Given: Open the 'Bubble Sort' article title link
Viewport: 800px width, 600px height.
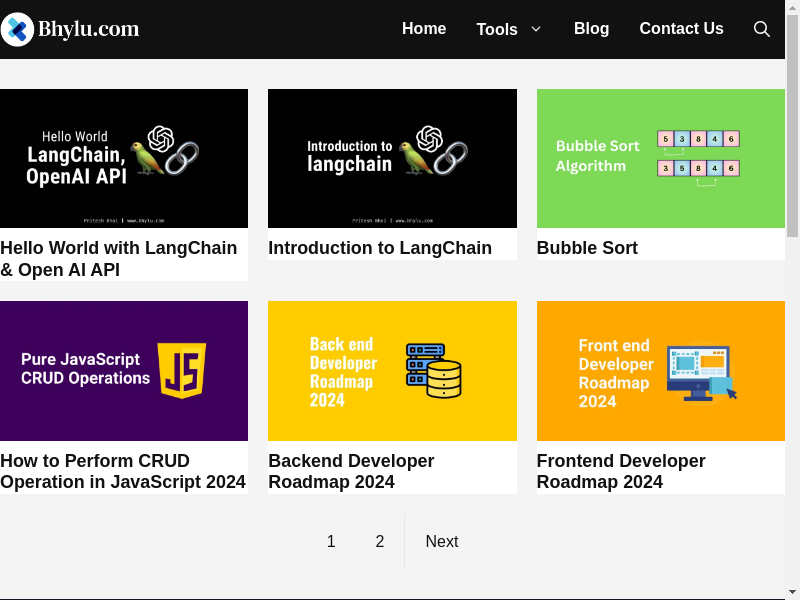Looking at the screenshot, I should pos(587,248).
